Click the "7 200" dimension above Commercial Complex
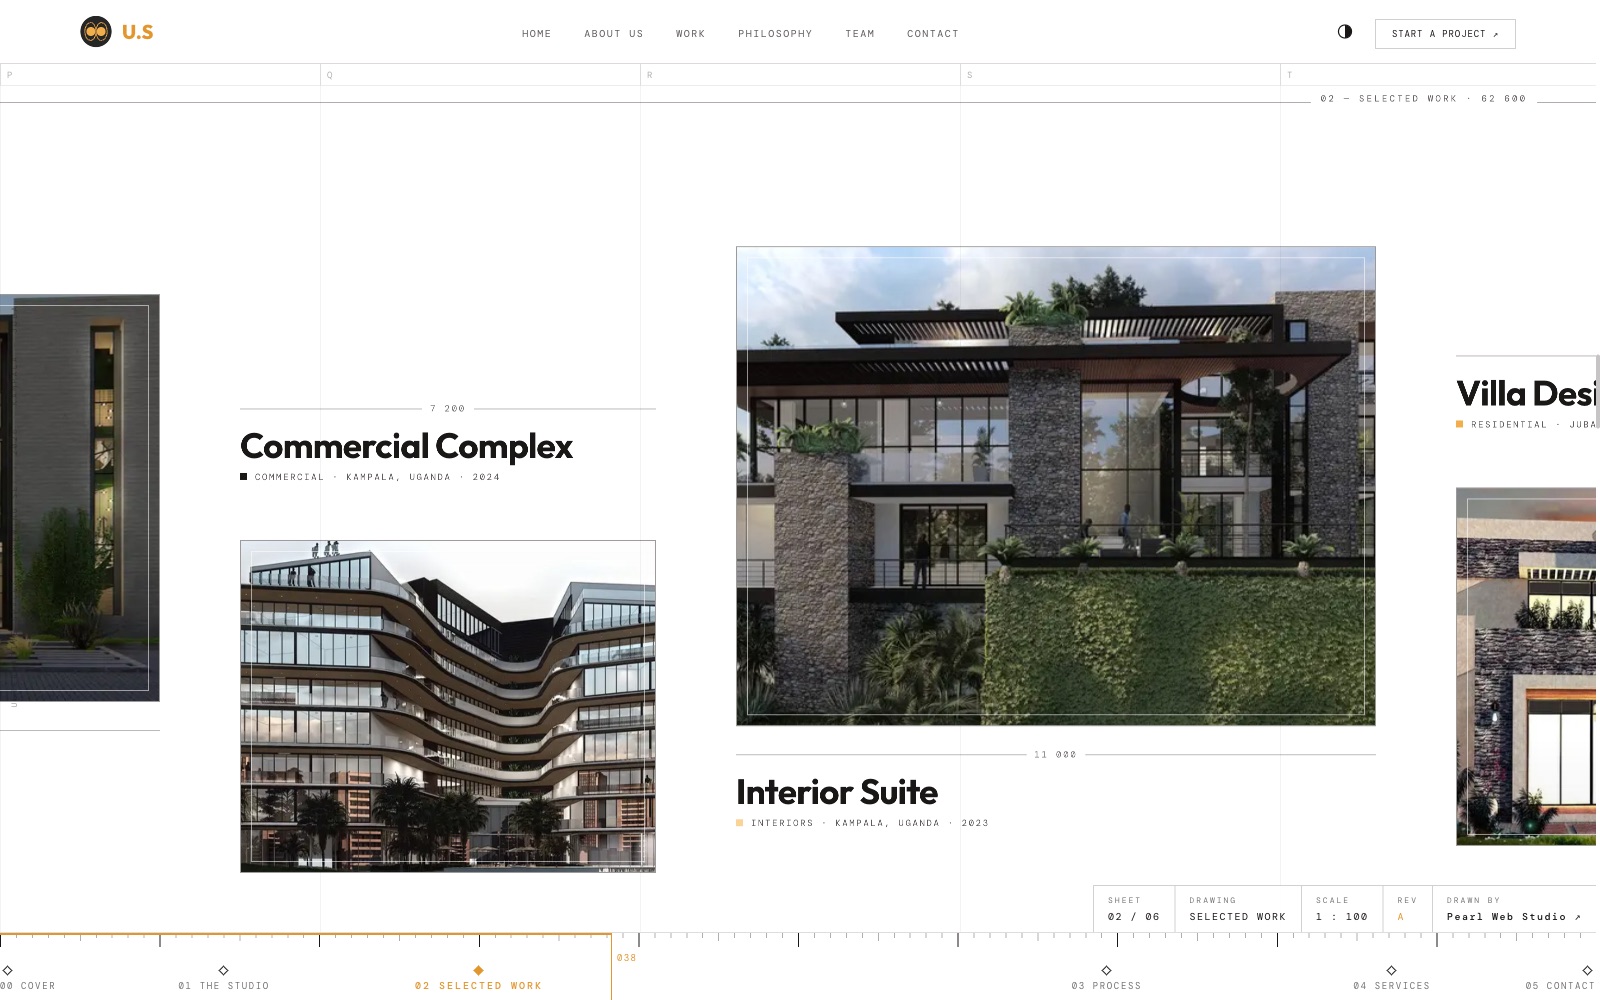The width and height of the screenshot is (1600, 1000). click(447, 409)
